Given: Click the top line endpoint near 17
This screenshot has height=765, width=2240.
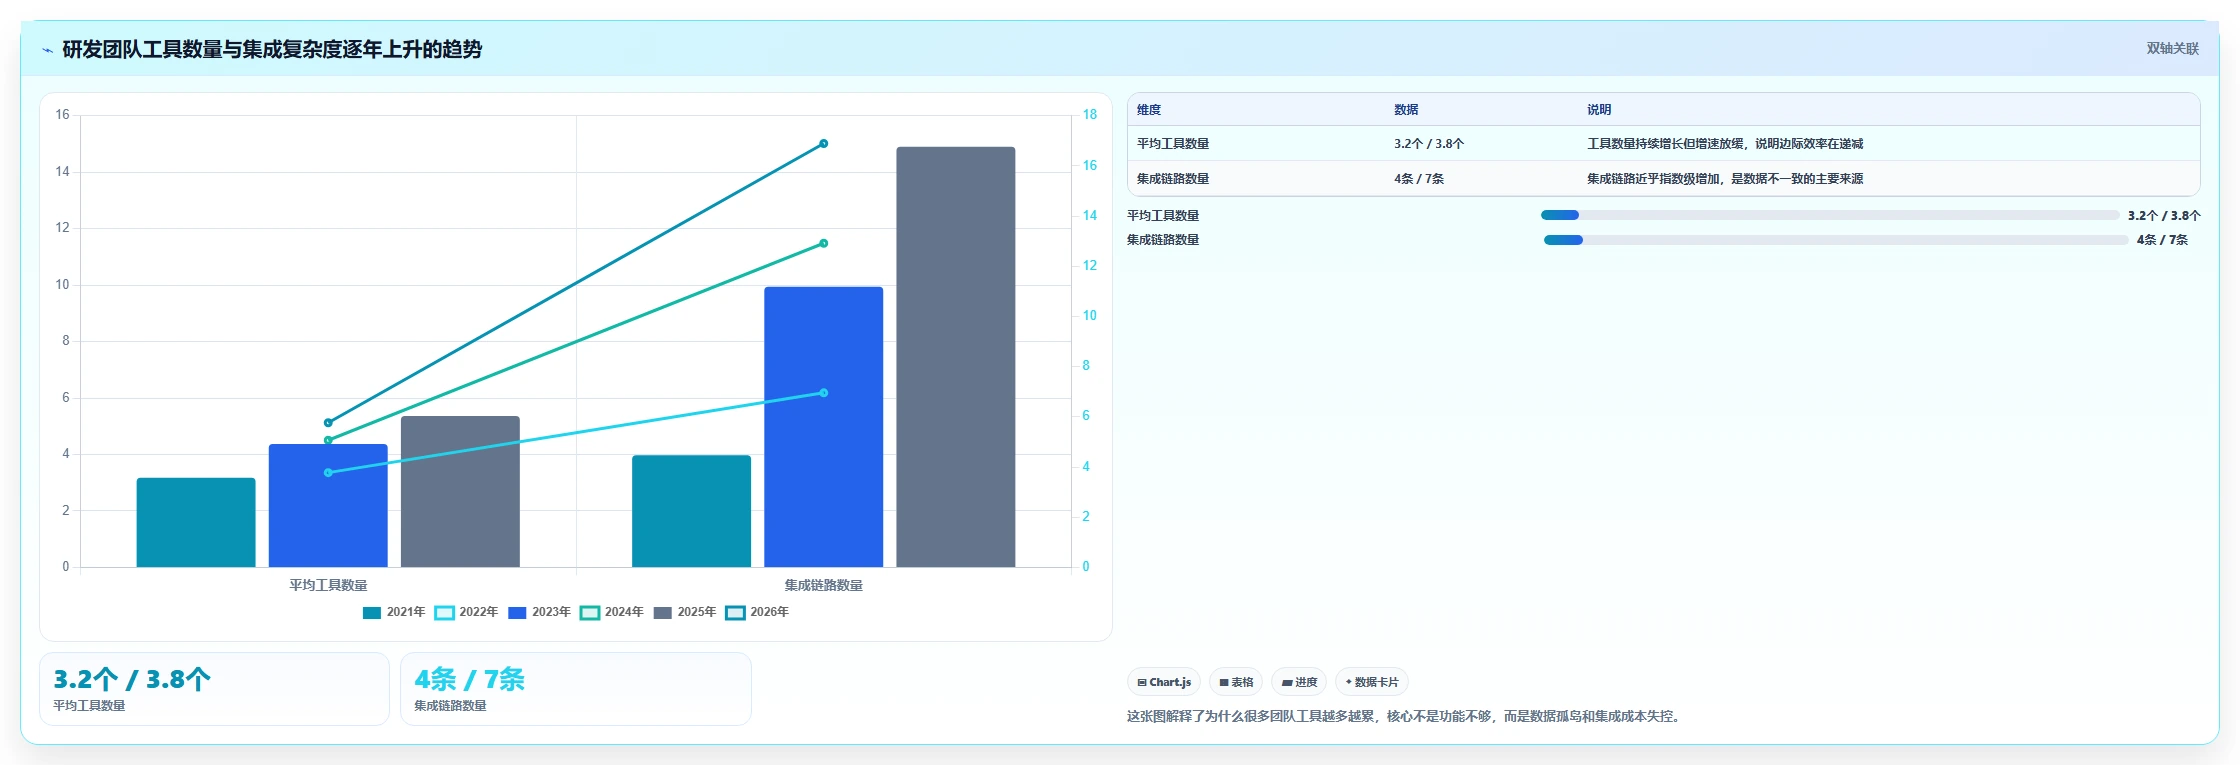Looking at the screenshot, I should tap(823, 144).
